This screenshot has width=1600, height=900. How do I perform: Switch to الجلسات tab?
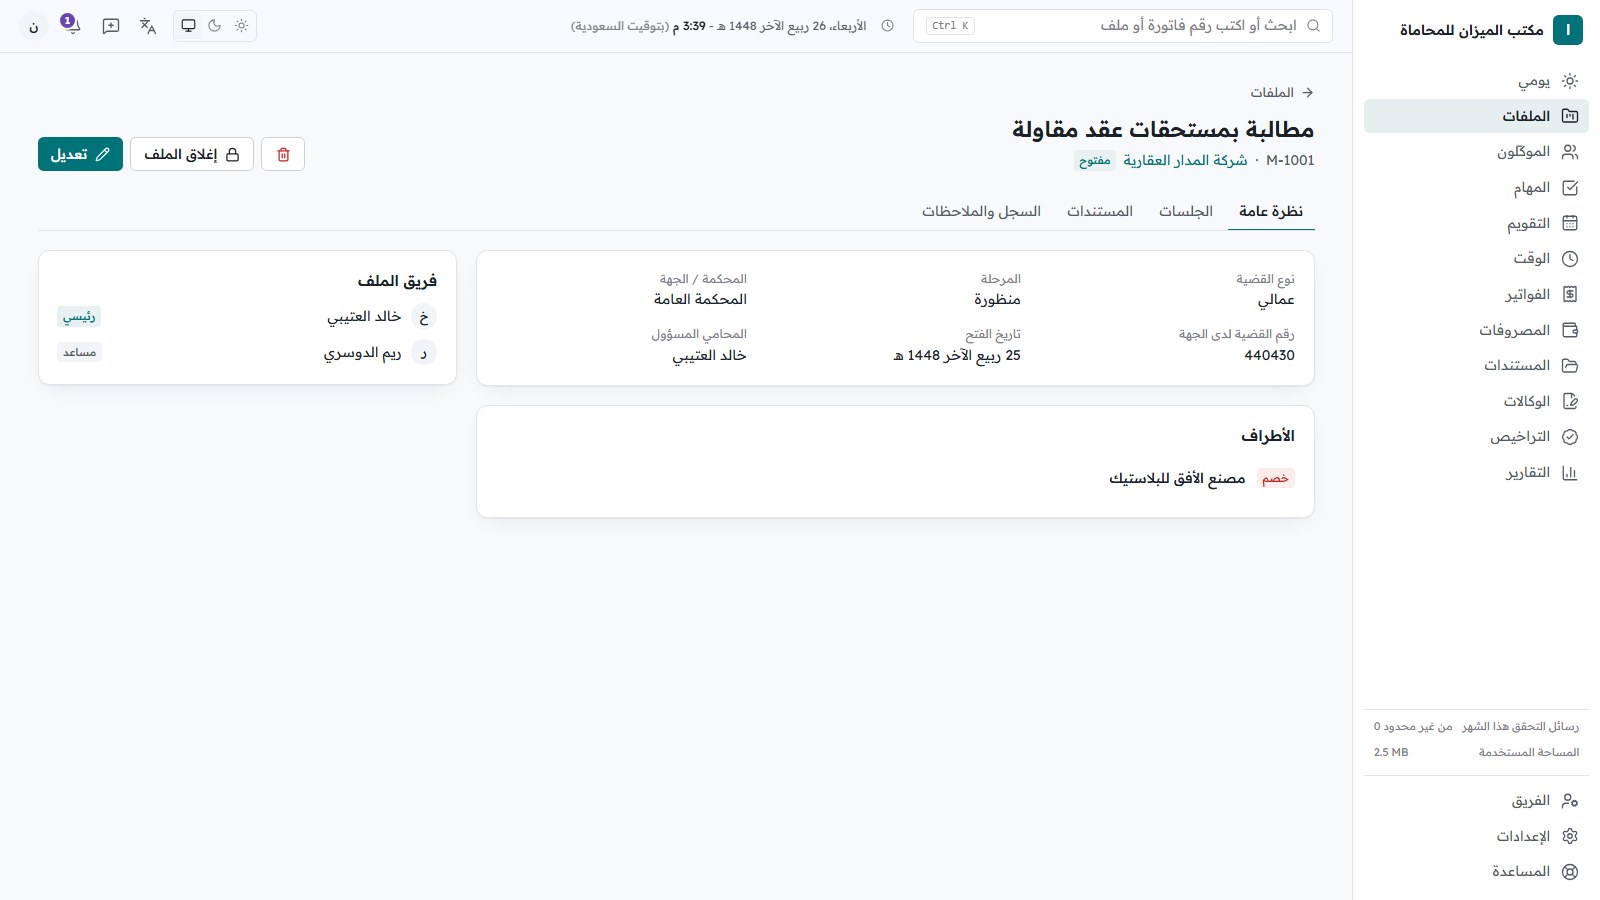(x=1186, y=211)
